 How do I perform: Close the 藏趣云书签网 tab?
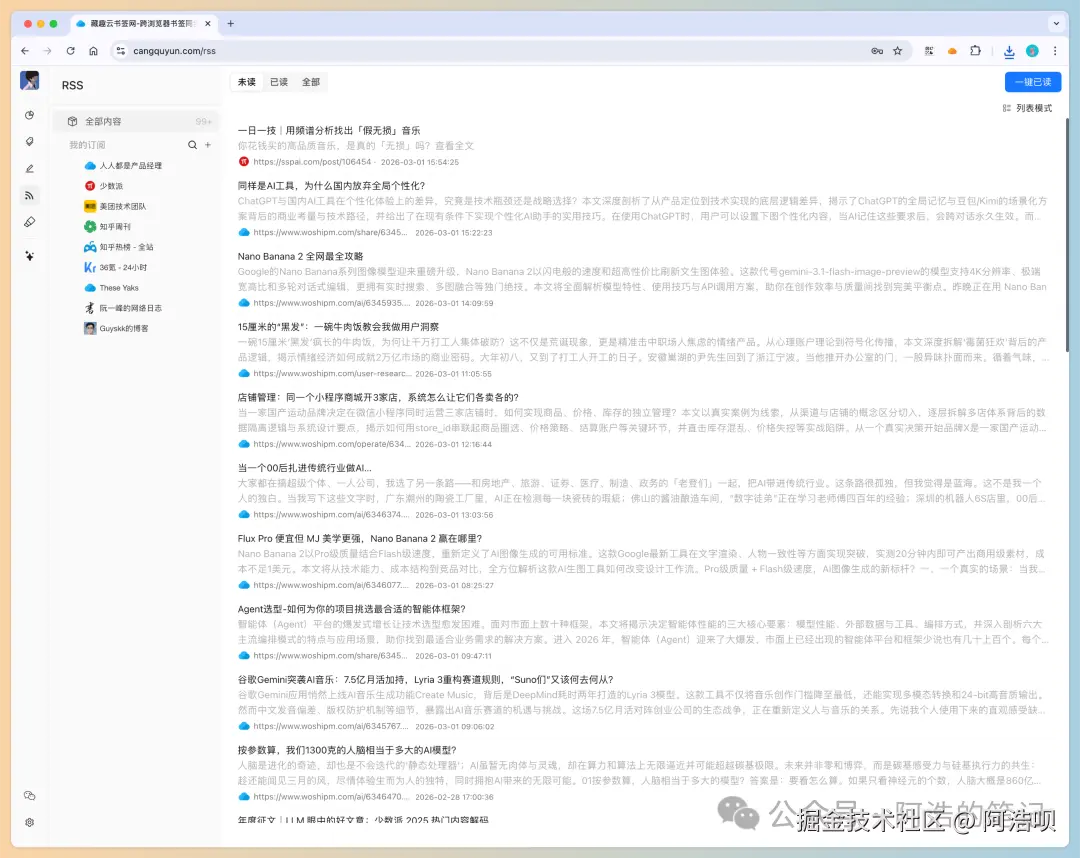click(x=208, y=23)
